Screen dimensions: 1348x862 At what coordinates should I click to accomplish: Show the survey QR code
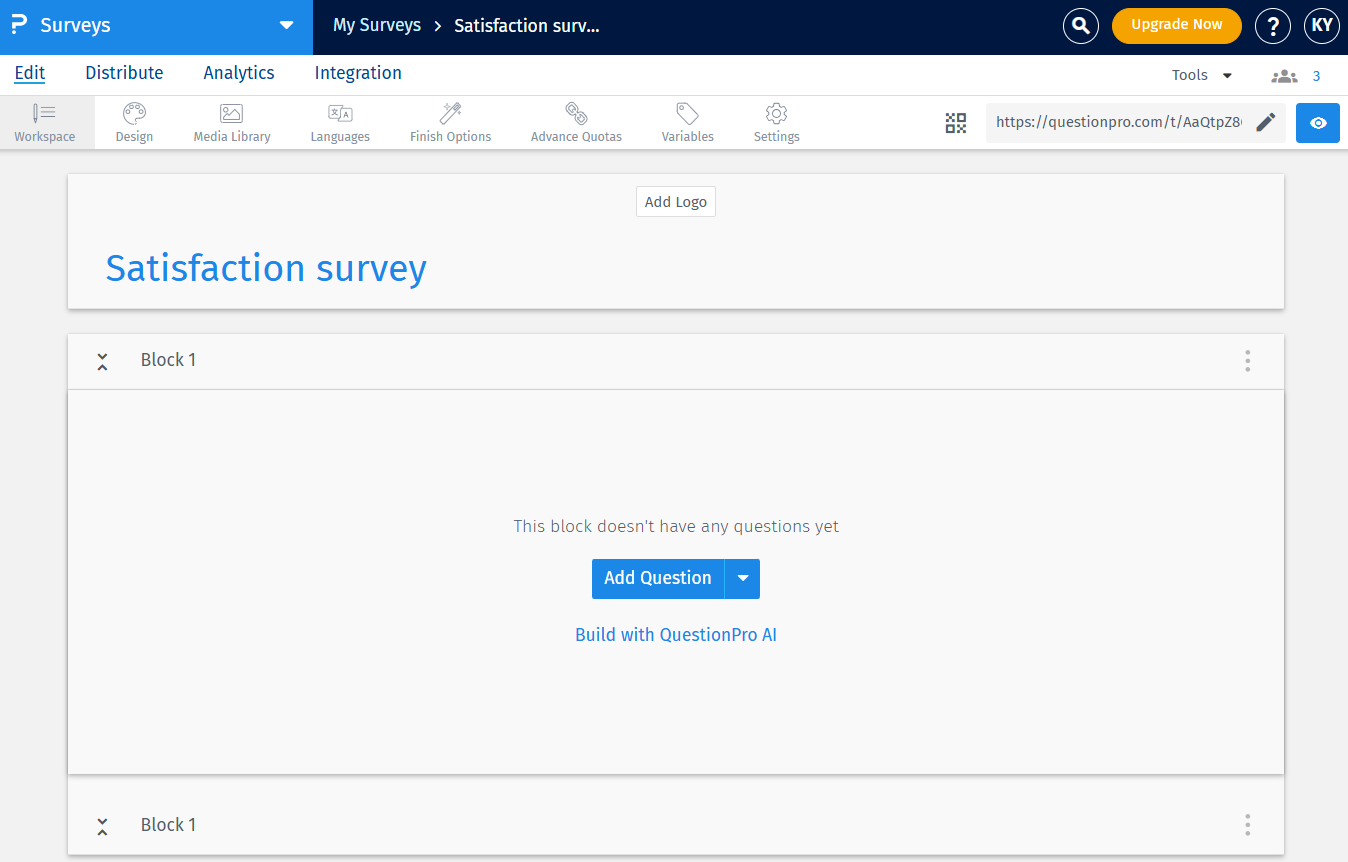click(955, 122)
